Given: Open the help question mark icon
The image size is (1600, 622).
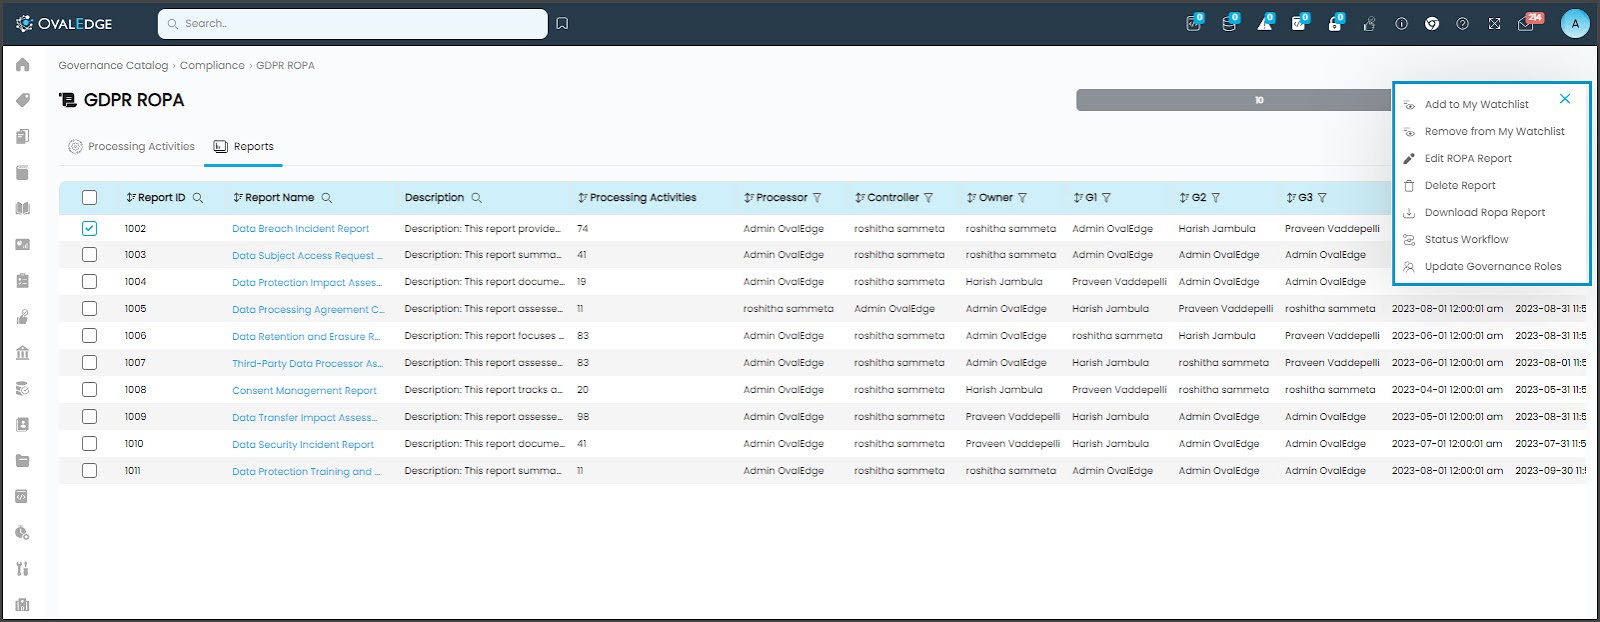Looking at the screenshot, I should 1463,24.
